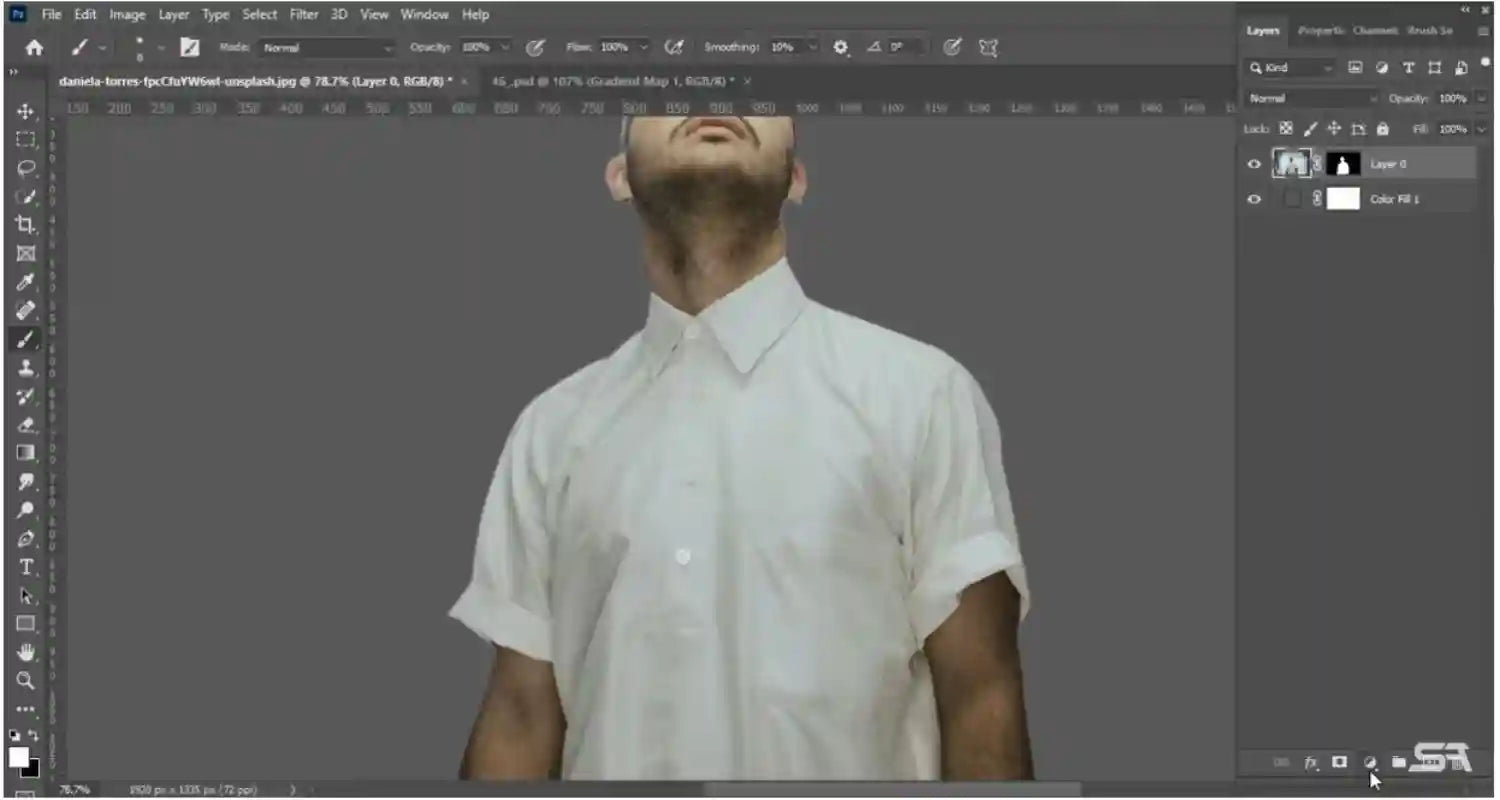Click the Color Fill 1 color thumbnail
This screenshot has height=800, width=1500.
(x=1292, y=199)
